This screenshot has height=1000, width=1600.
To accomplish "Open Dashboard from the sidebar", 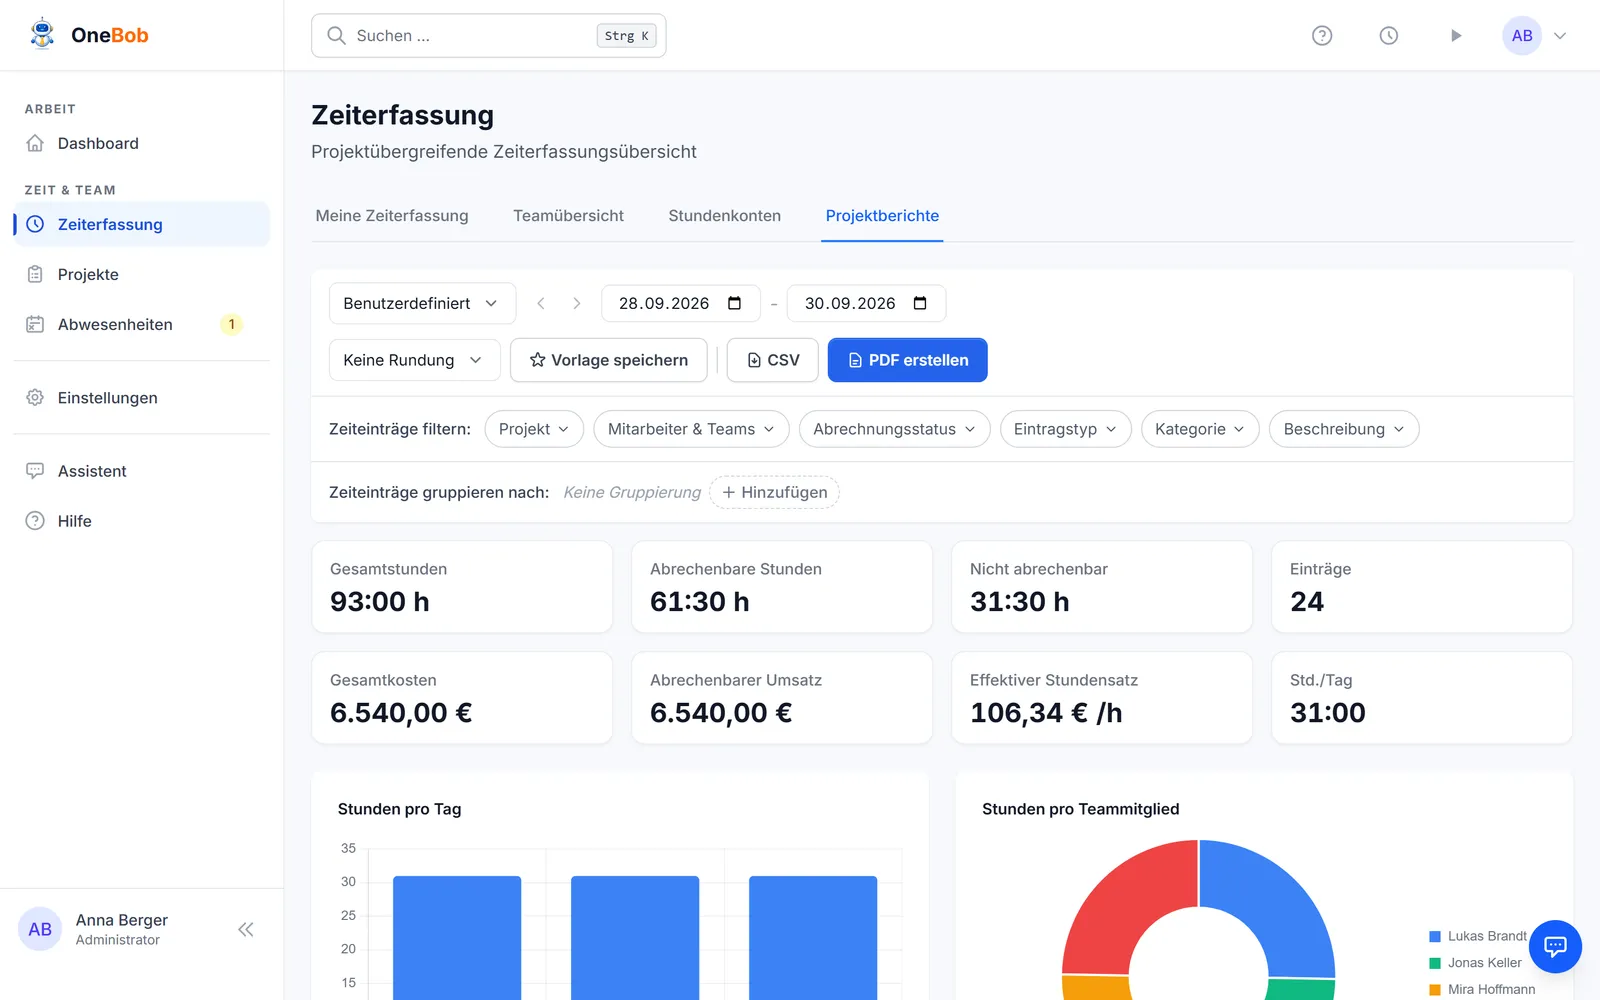I will coord(142,143).
